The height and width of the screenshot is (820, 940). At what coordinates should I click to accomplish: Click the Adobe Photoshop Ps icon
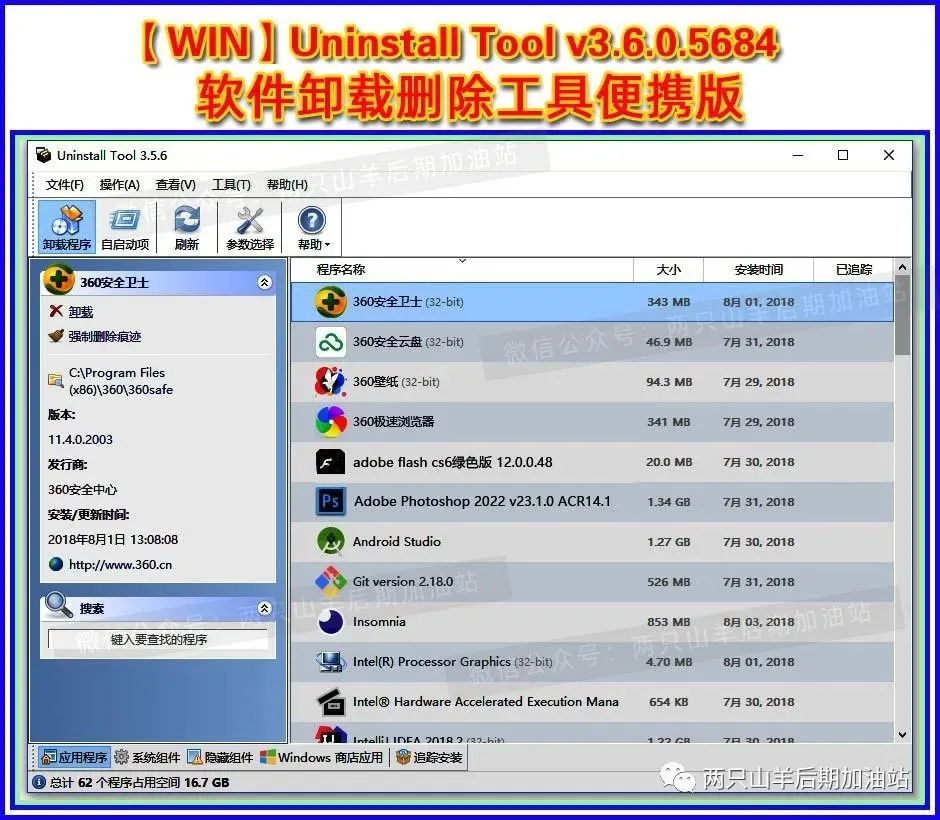330,502
